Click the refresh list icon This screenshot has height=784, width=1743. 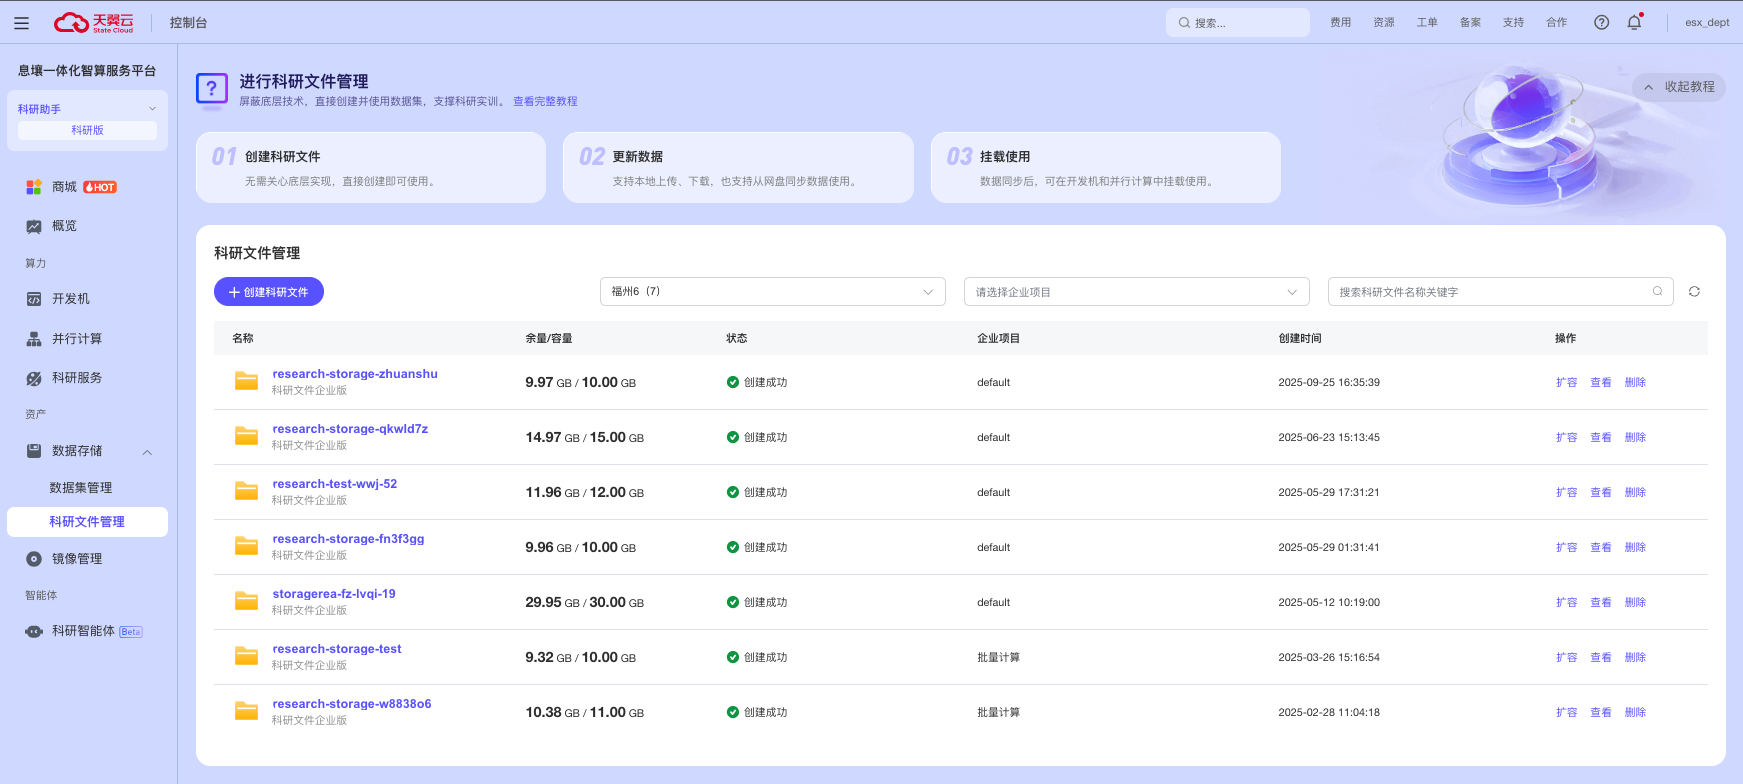tap(1694, 292)
